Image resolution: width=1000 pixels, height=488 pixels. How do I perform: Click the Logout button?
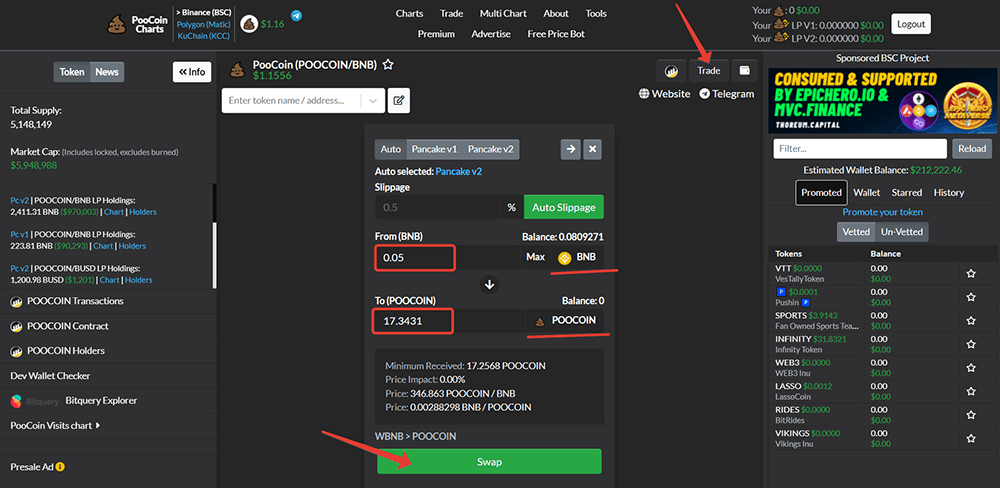coord(911,24)
